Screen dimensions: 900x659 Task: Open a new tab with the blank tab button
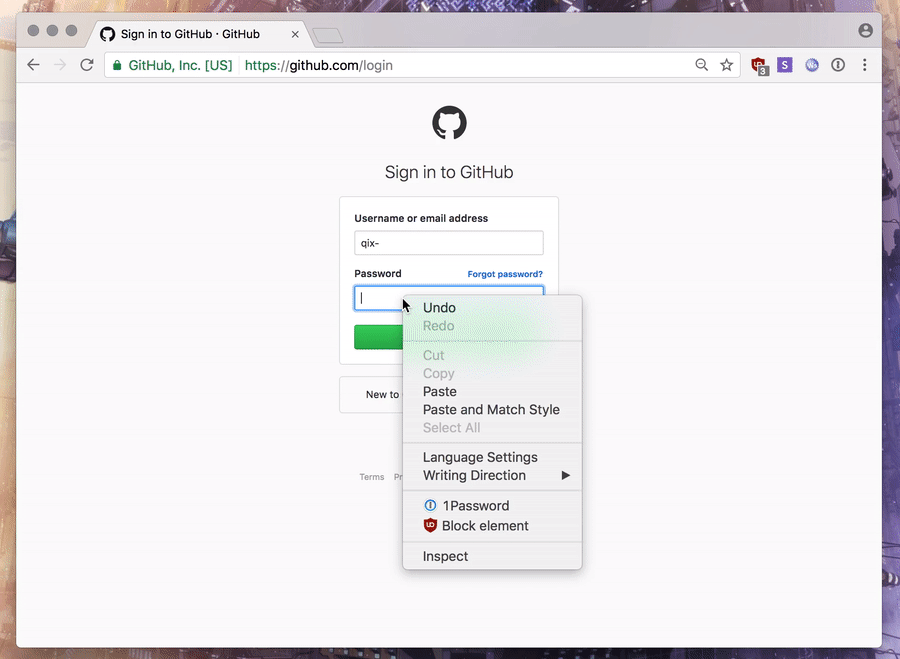(328, 36)
